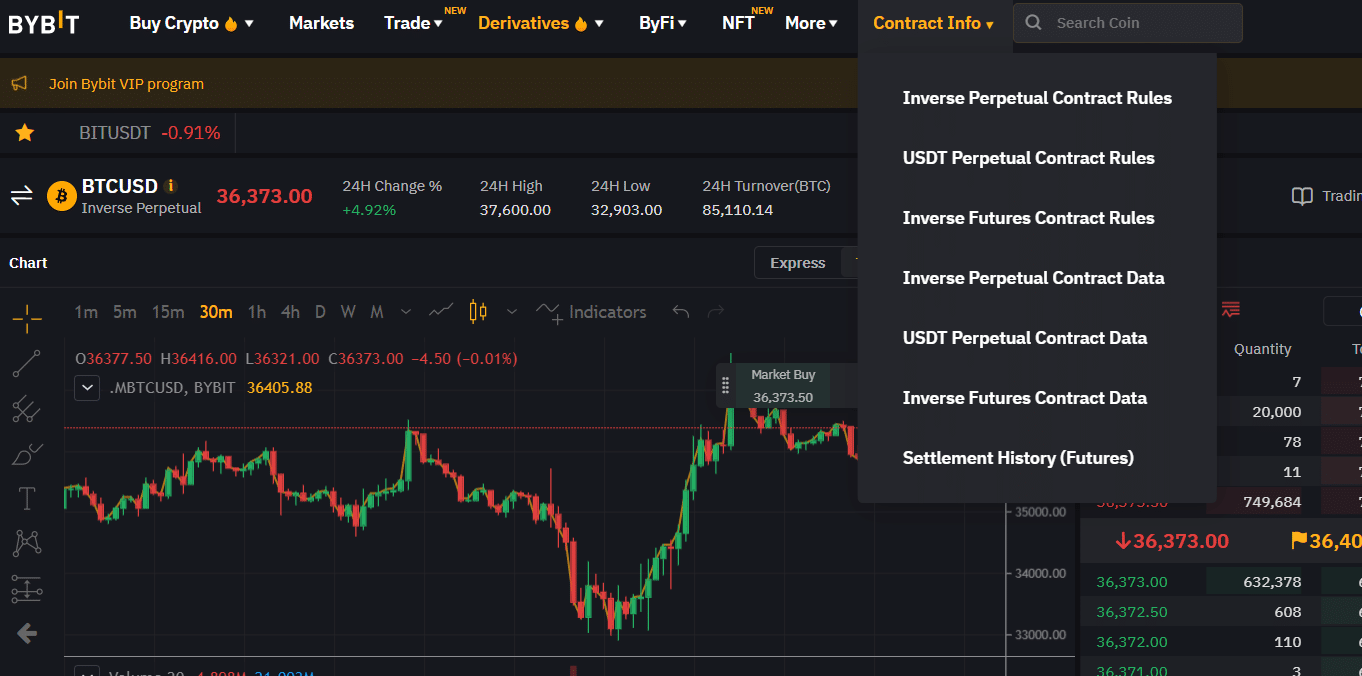The height and width of the screenshot is (676, 1362).
Task: Select the candlestick chart style icon
Action: tap(478, 312)
